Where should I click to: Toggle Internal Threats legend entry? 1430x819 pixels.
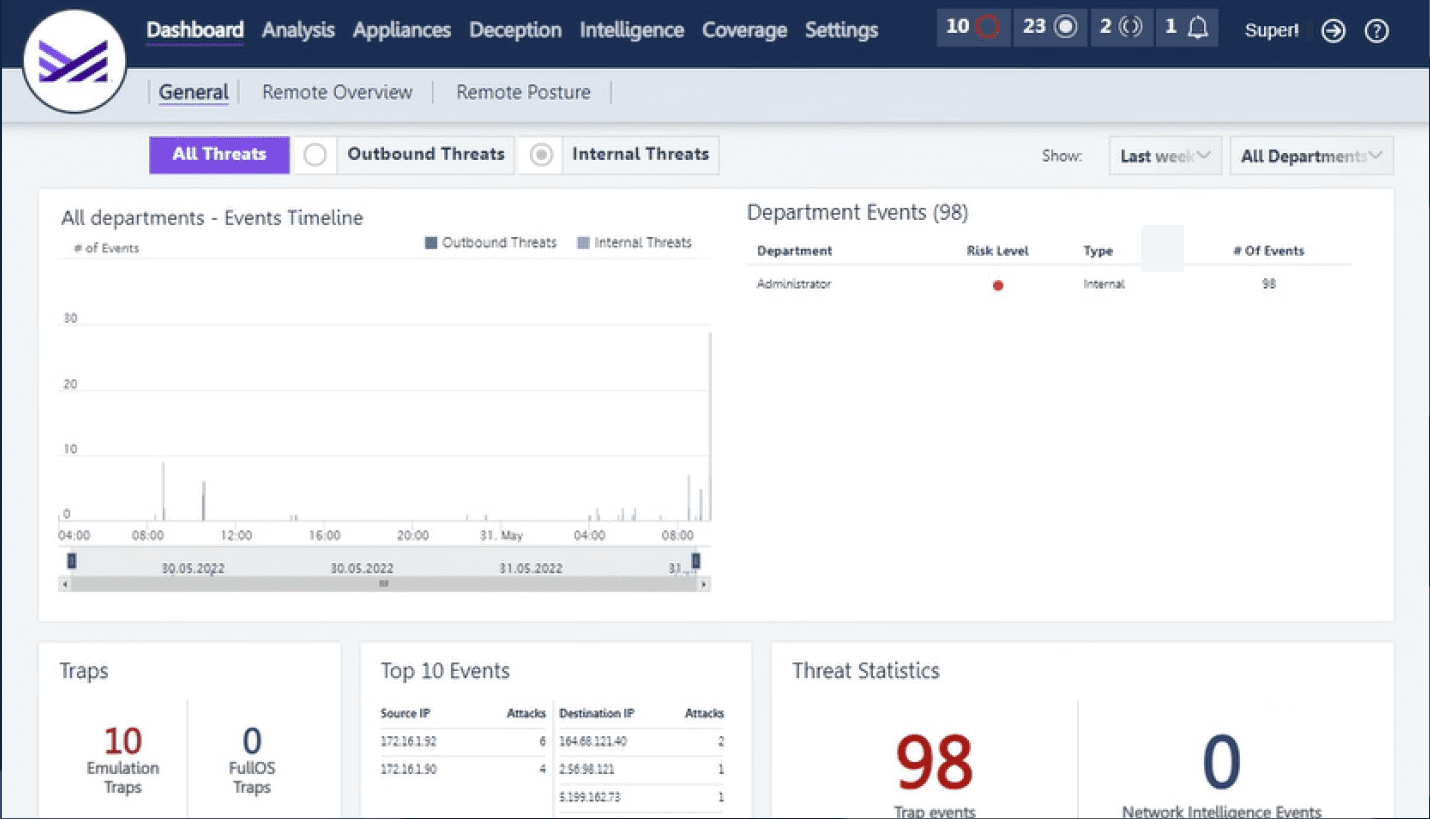click(634, 242)
